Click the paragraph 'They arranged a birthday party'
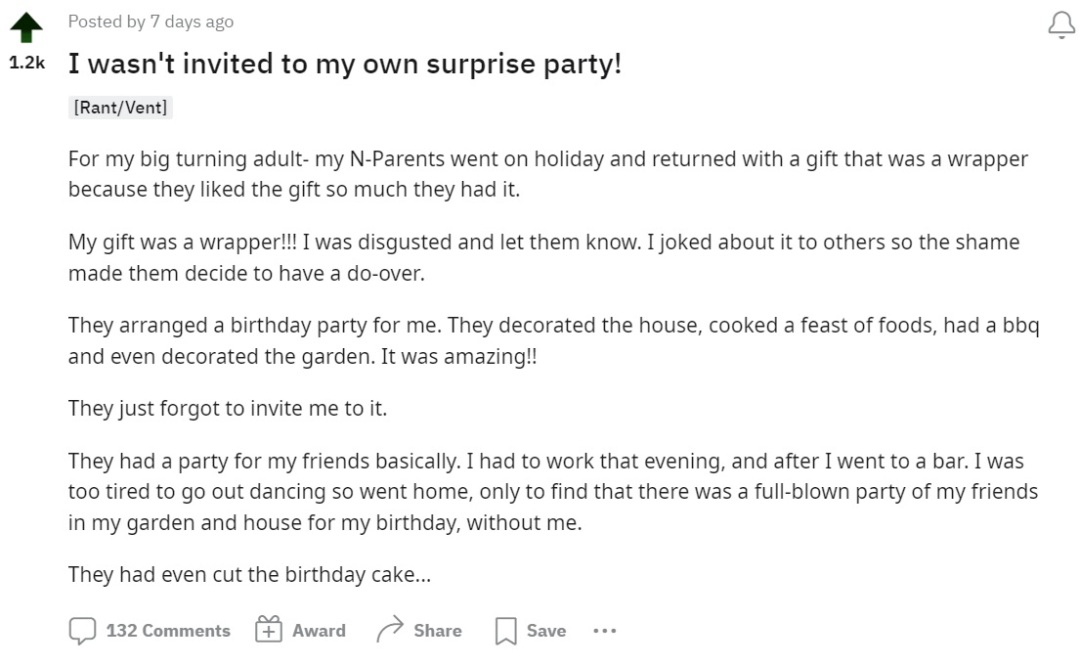The image size is (1080, 665). [553, 341]
